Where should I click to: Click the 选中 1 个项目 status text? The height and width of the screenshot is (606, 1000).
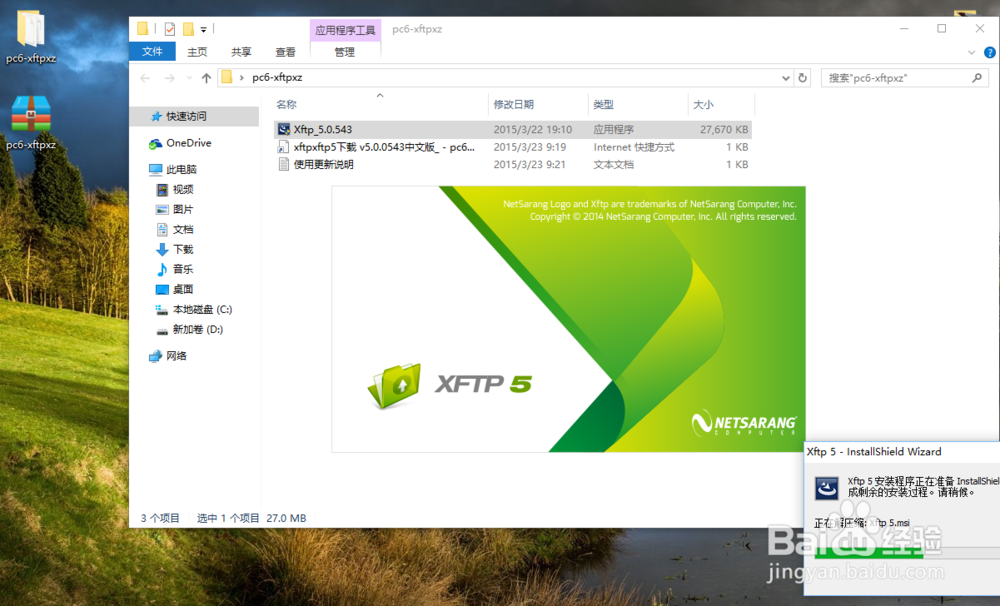pyautogui.click(x=228, y=518)
